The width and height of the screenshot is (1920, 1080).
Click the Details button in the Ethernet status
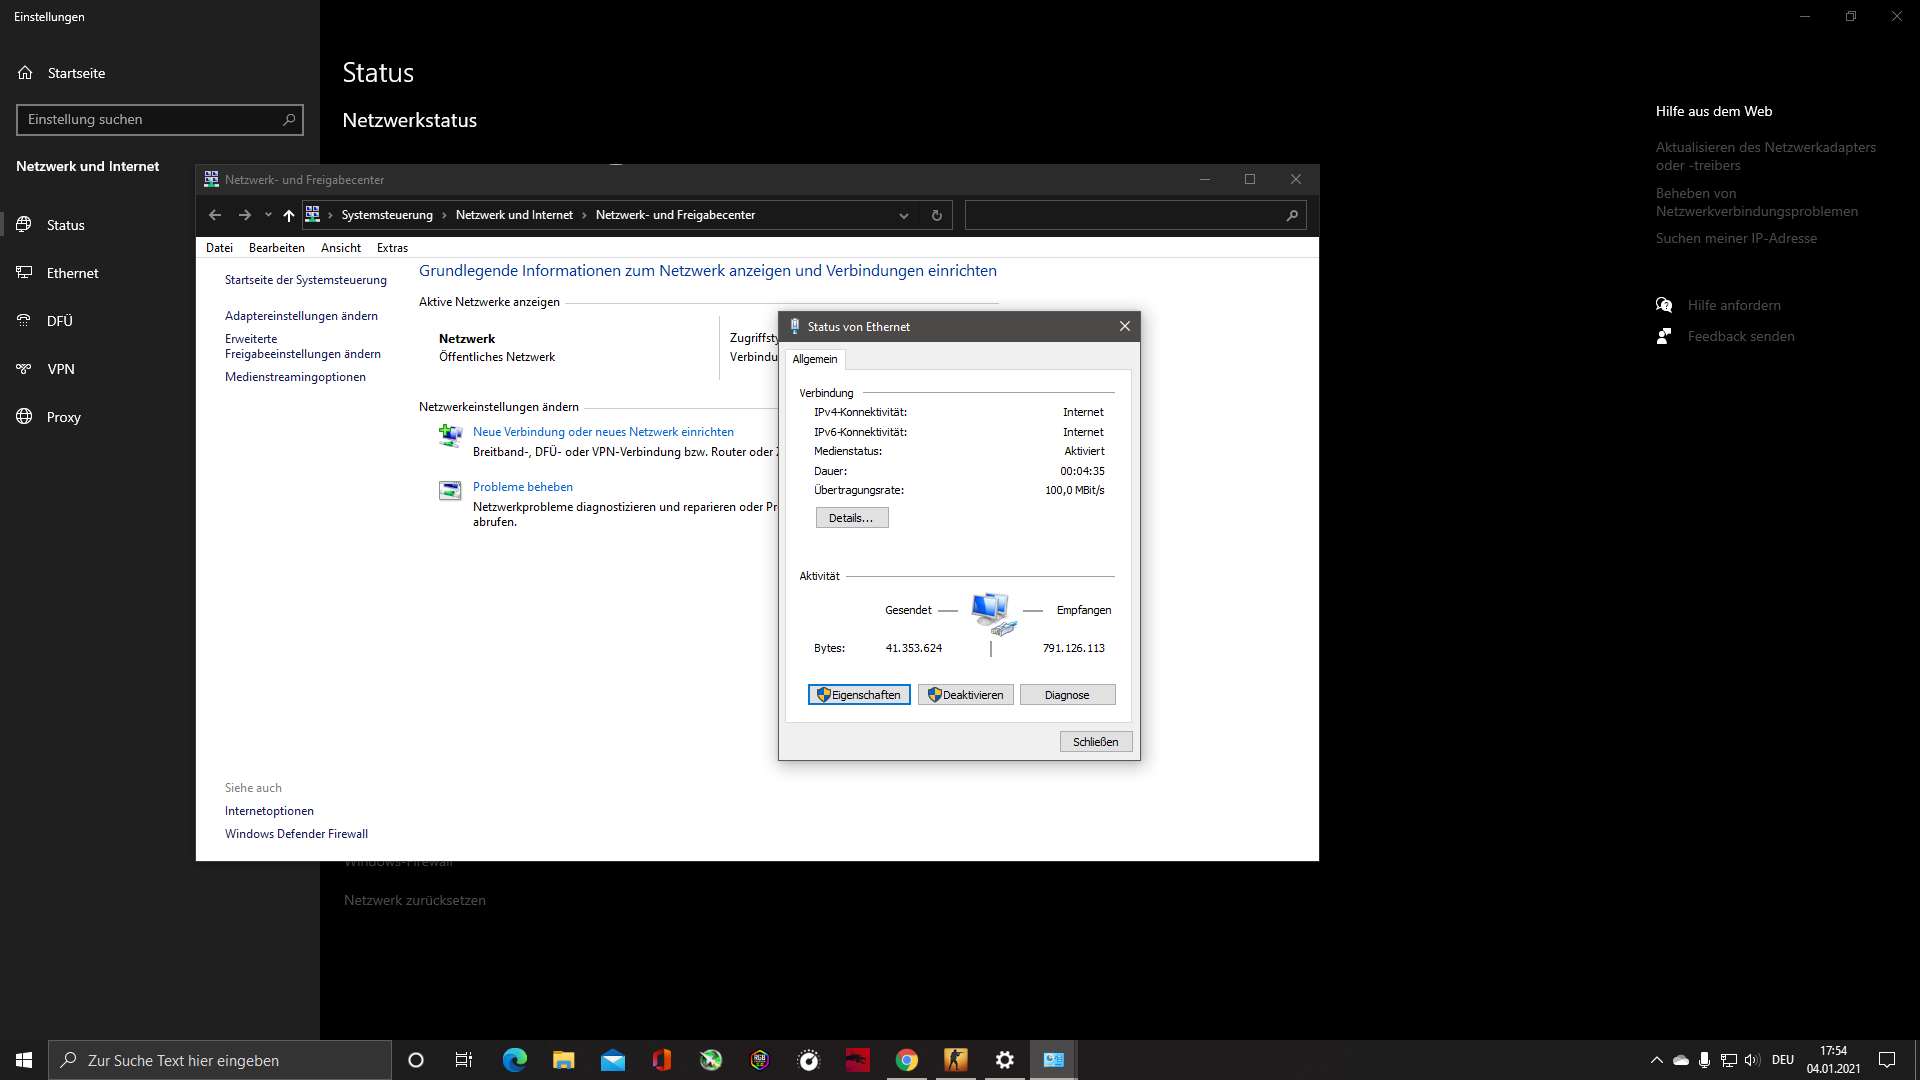click(x=851, y=517)
